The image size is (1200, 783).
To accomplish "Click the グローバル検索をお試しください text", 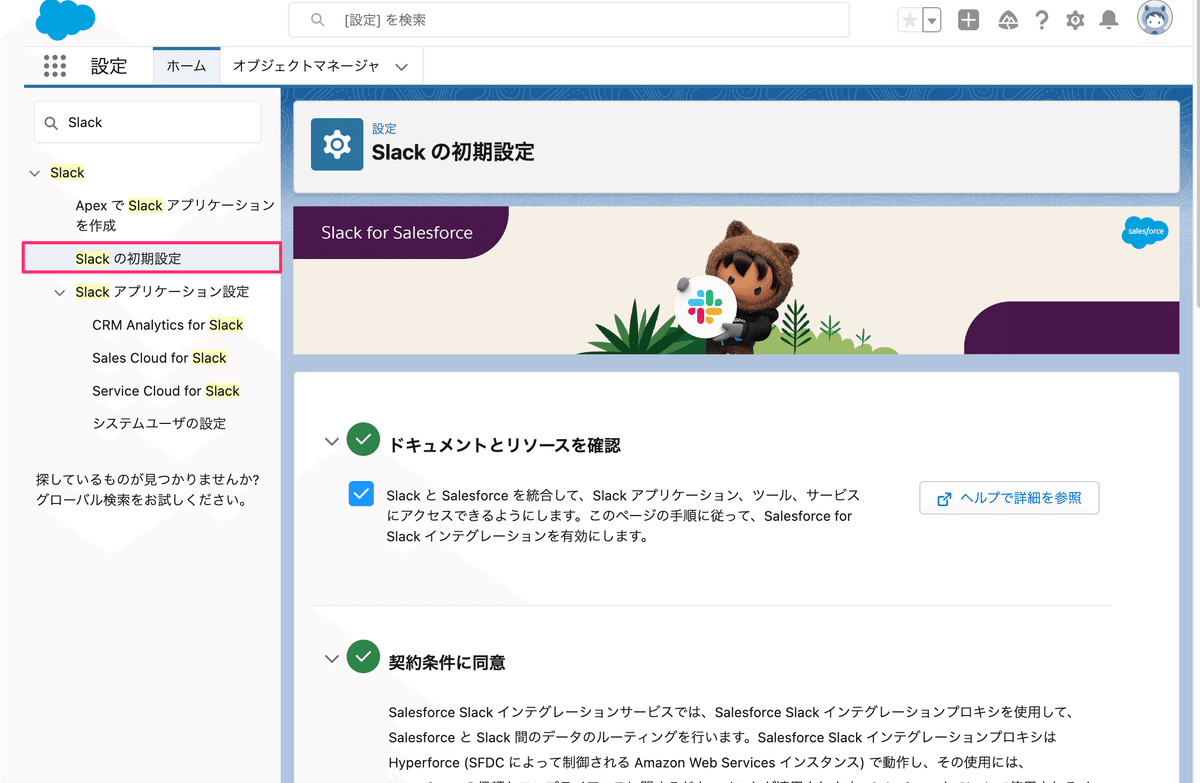I will tap(141, 499).
